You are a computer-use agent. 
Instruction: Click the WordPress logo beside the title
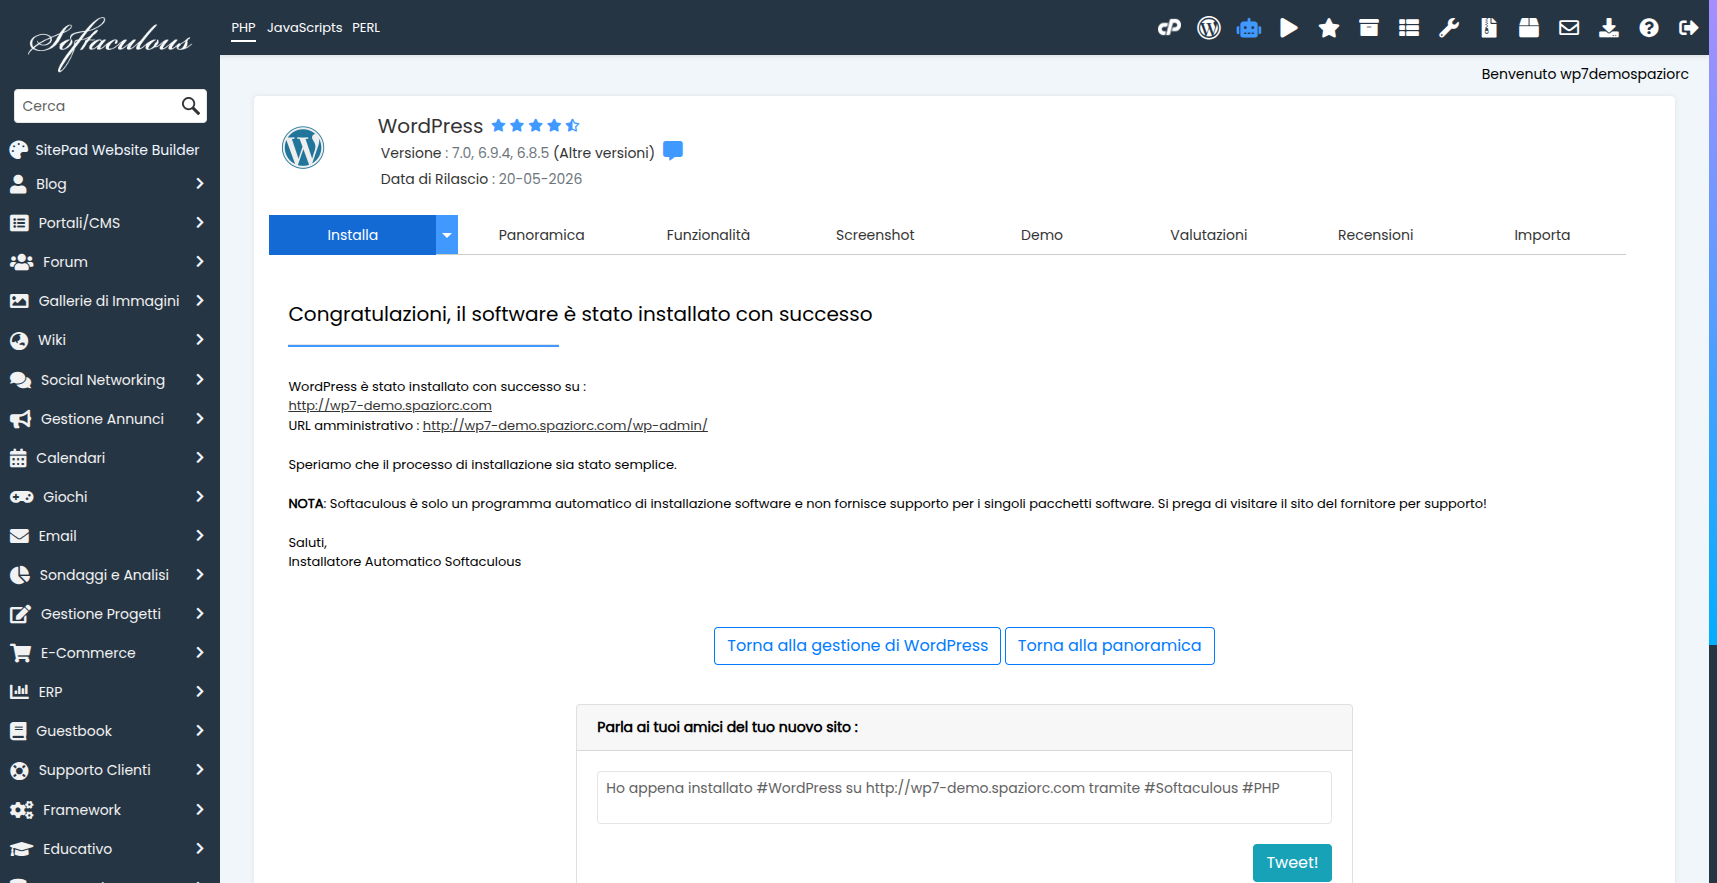(x=303, y=148)
